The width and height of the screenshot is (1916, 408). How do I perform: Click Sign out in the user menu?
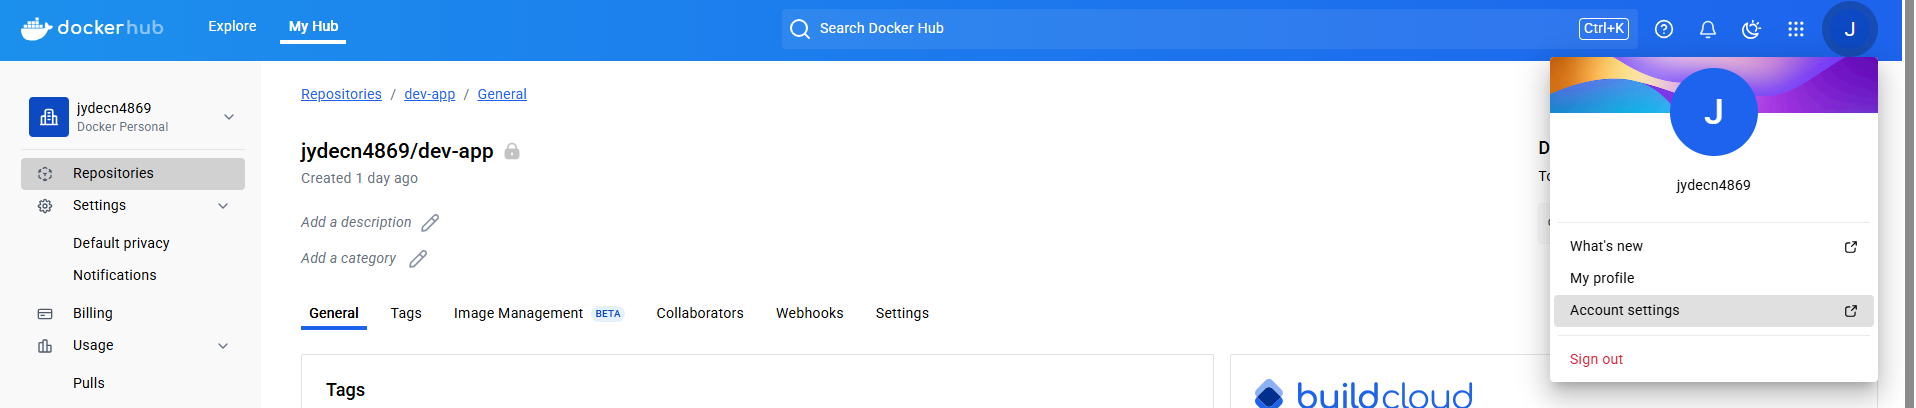(x=1596, y=359)
